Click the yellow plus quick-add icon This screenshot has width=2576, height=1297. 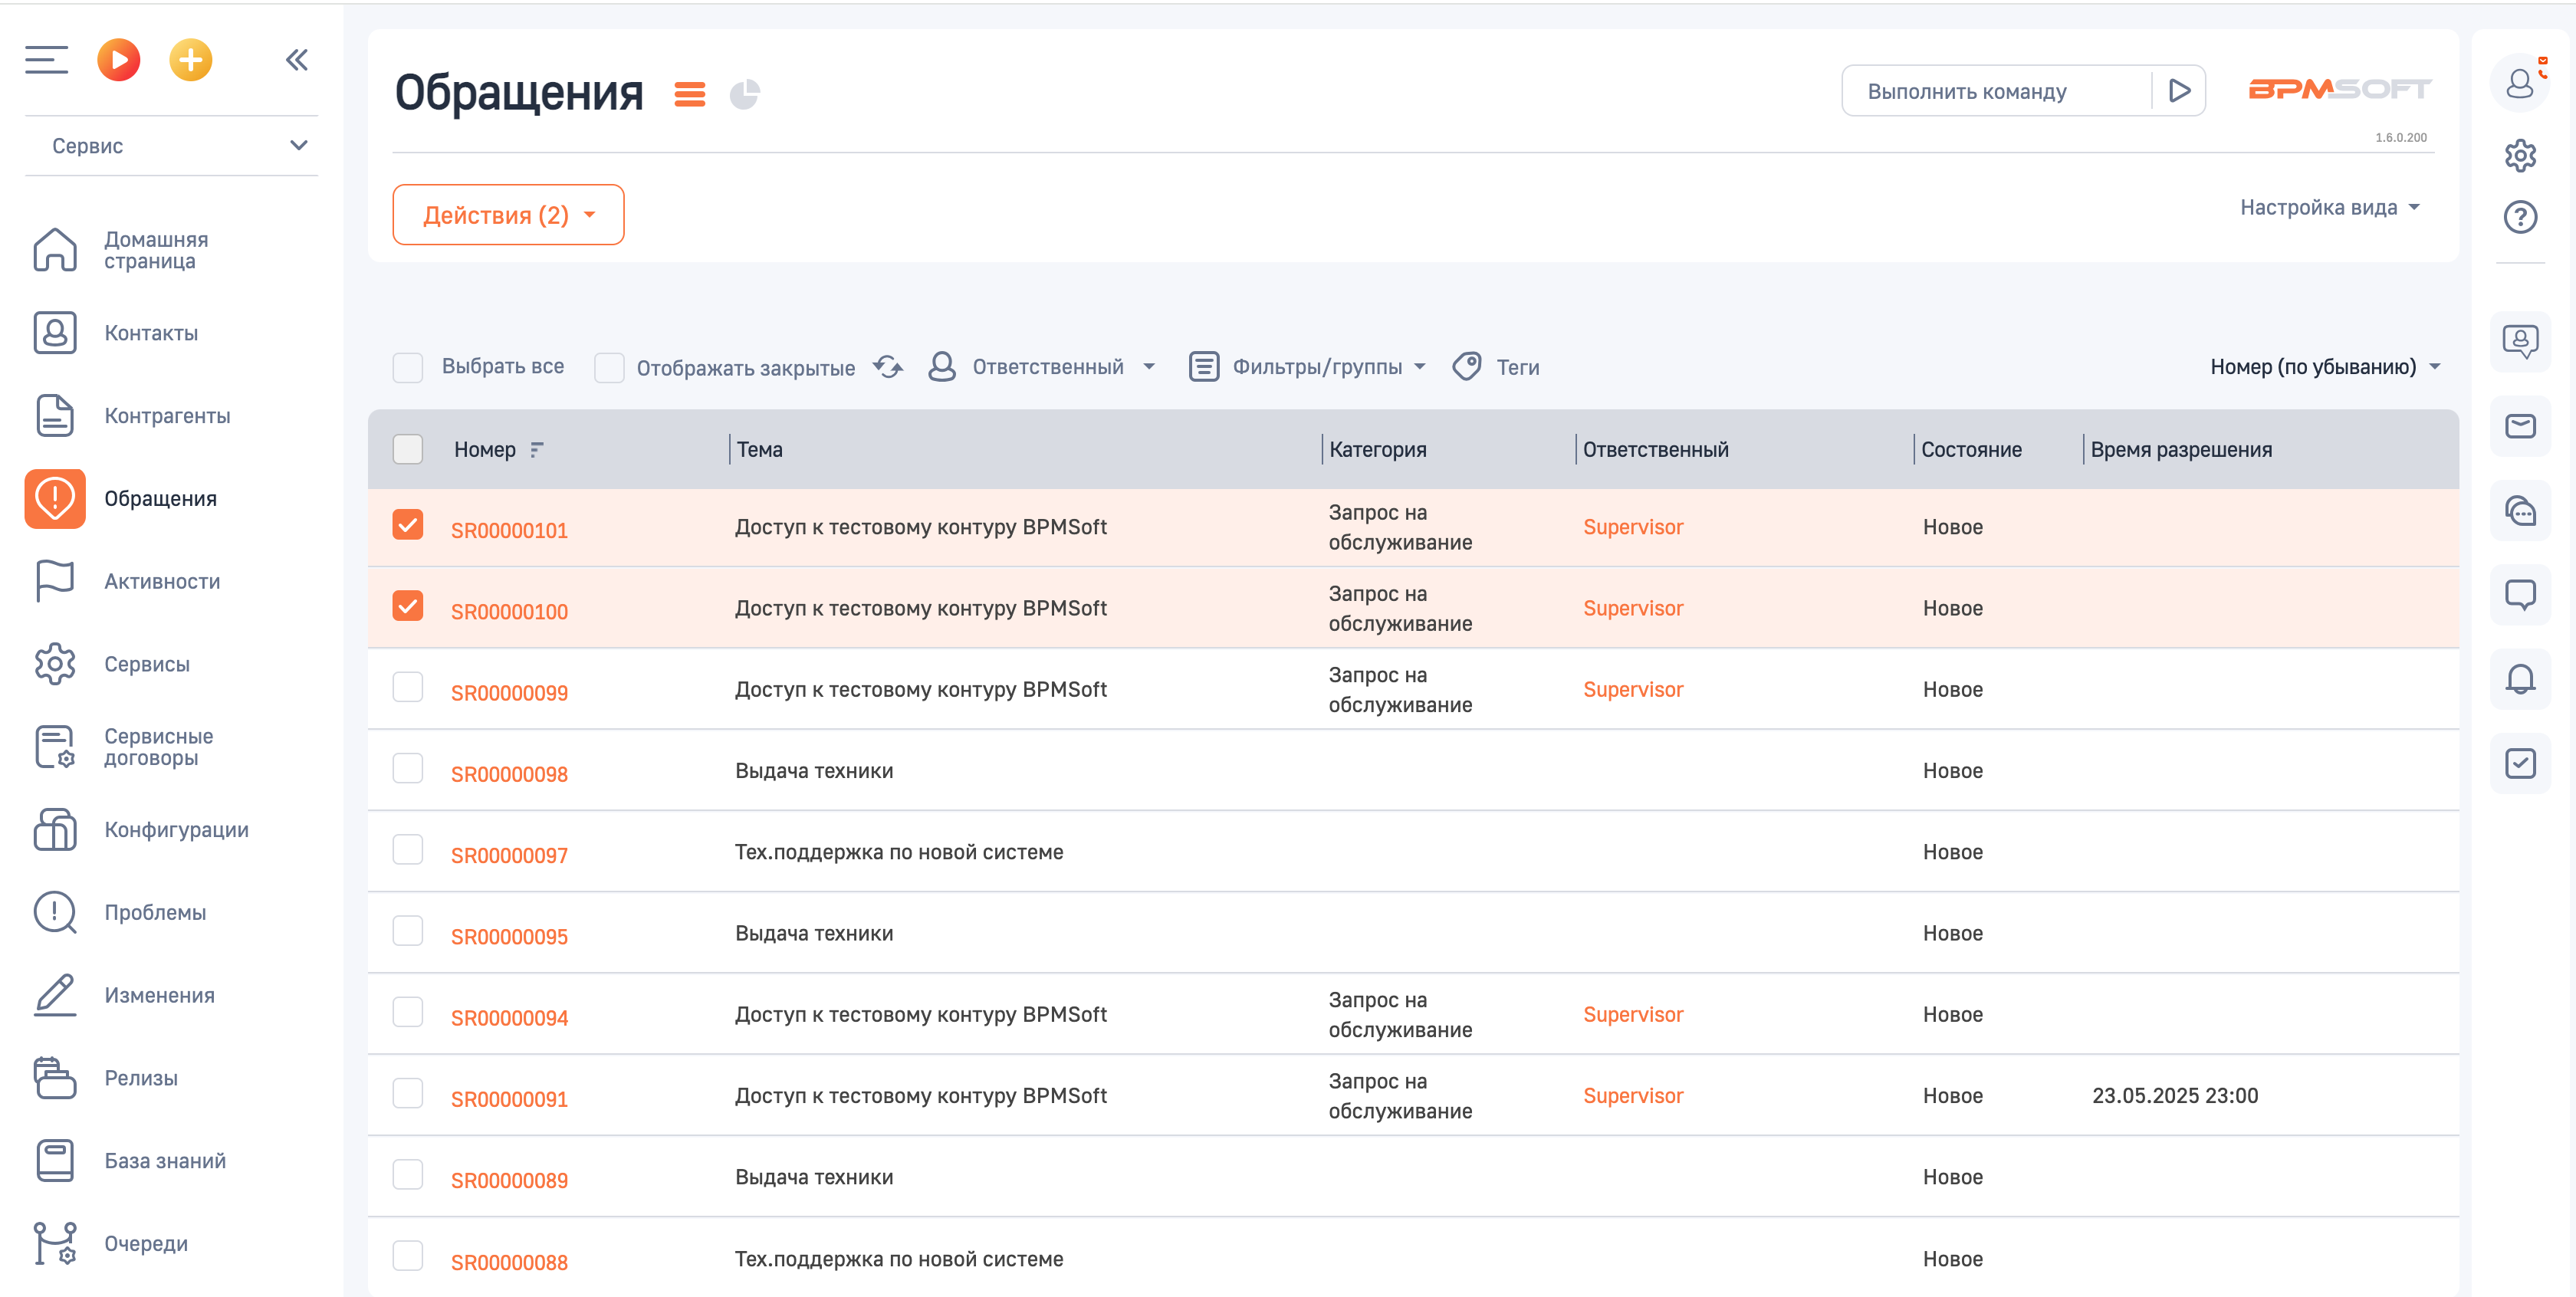(190, 60)
